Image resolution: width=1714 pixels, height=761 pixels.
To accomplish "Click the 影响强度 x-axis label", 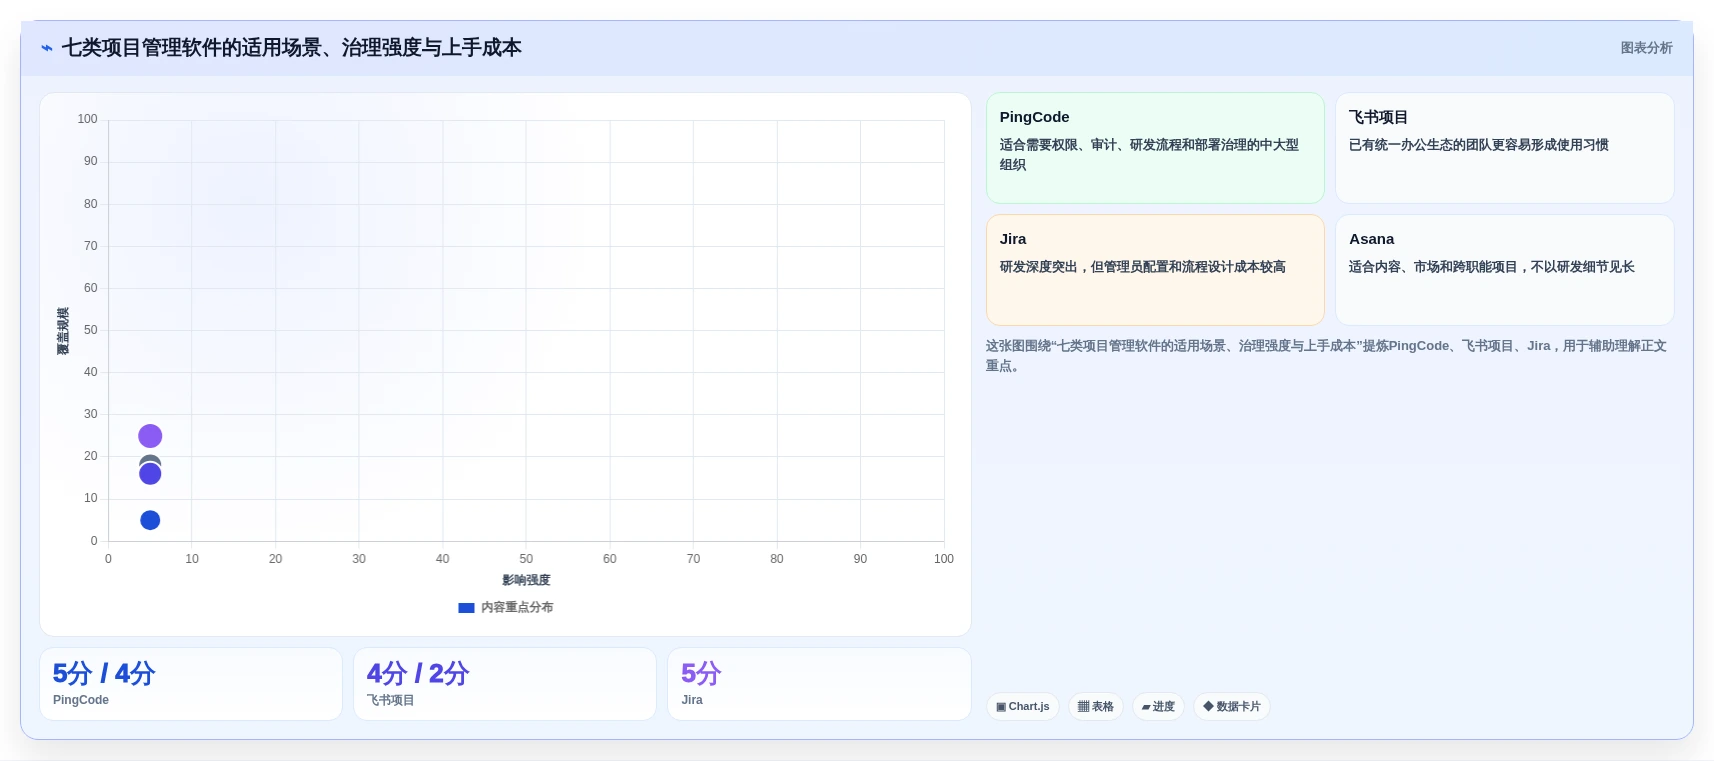I will [526, 580].
